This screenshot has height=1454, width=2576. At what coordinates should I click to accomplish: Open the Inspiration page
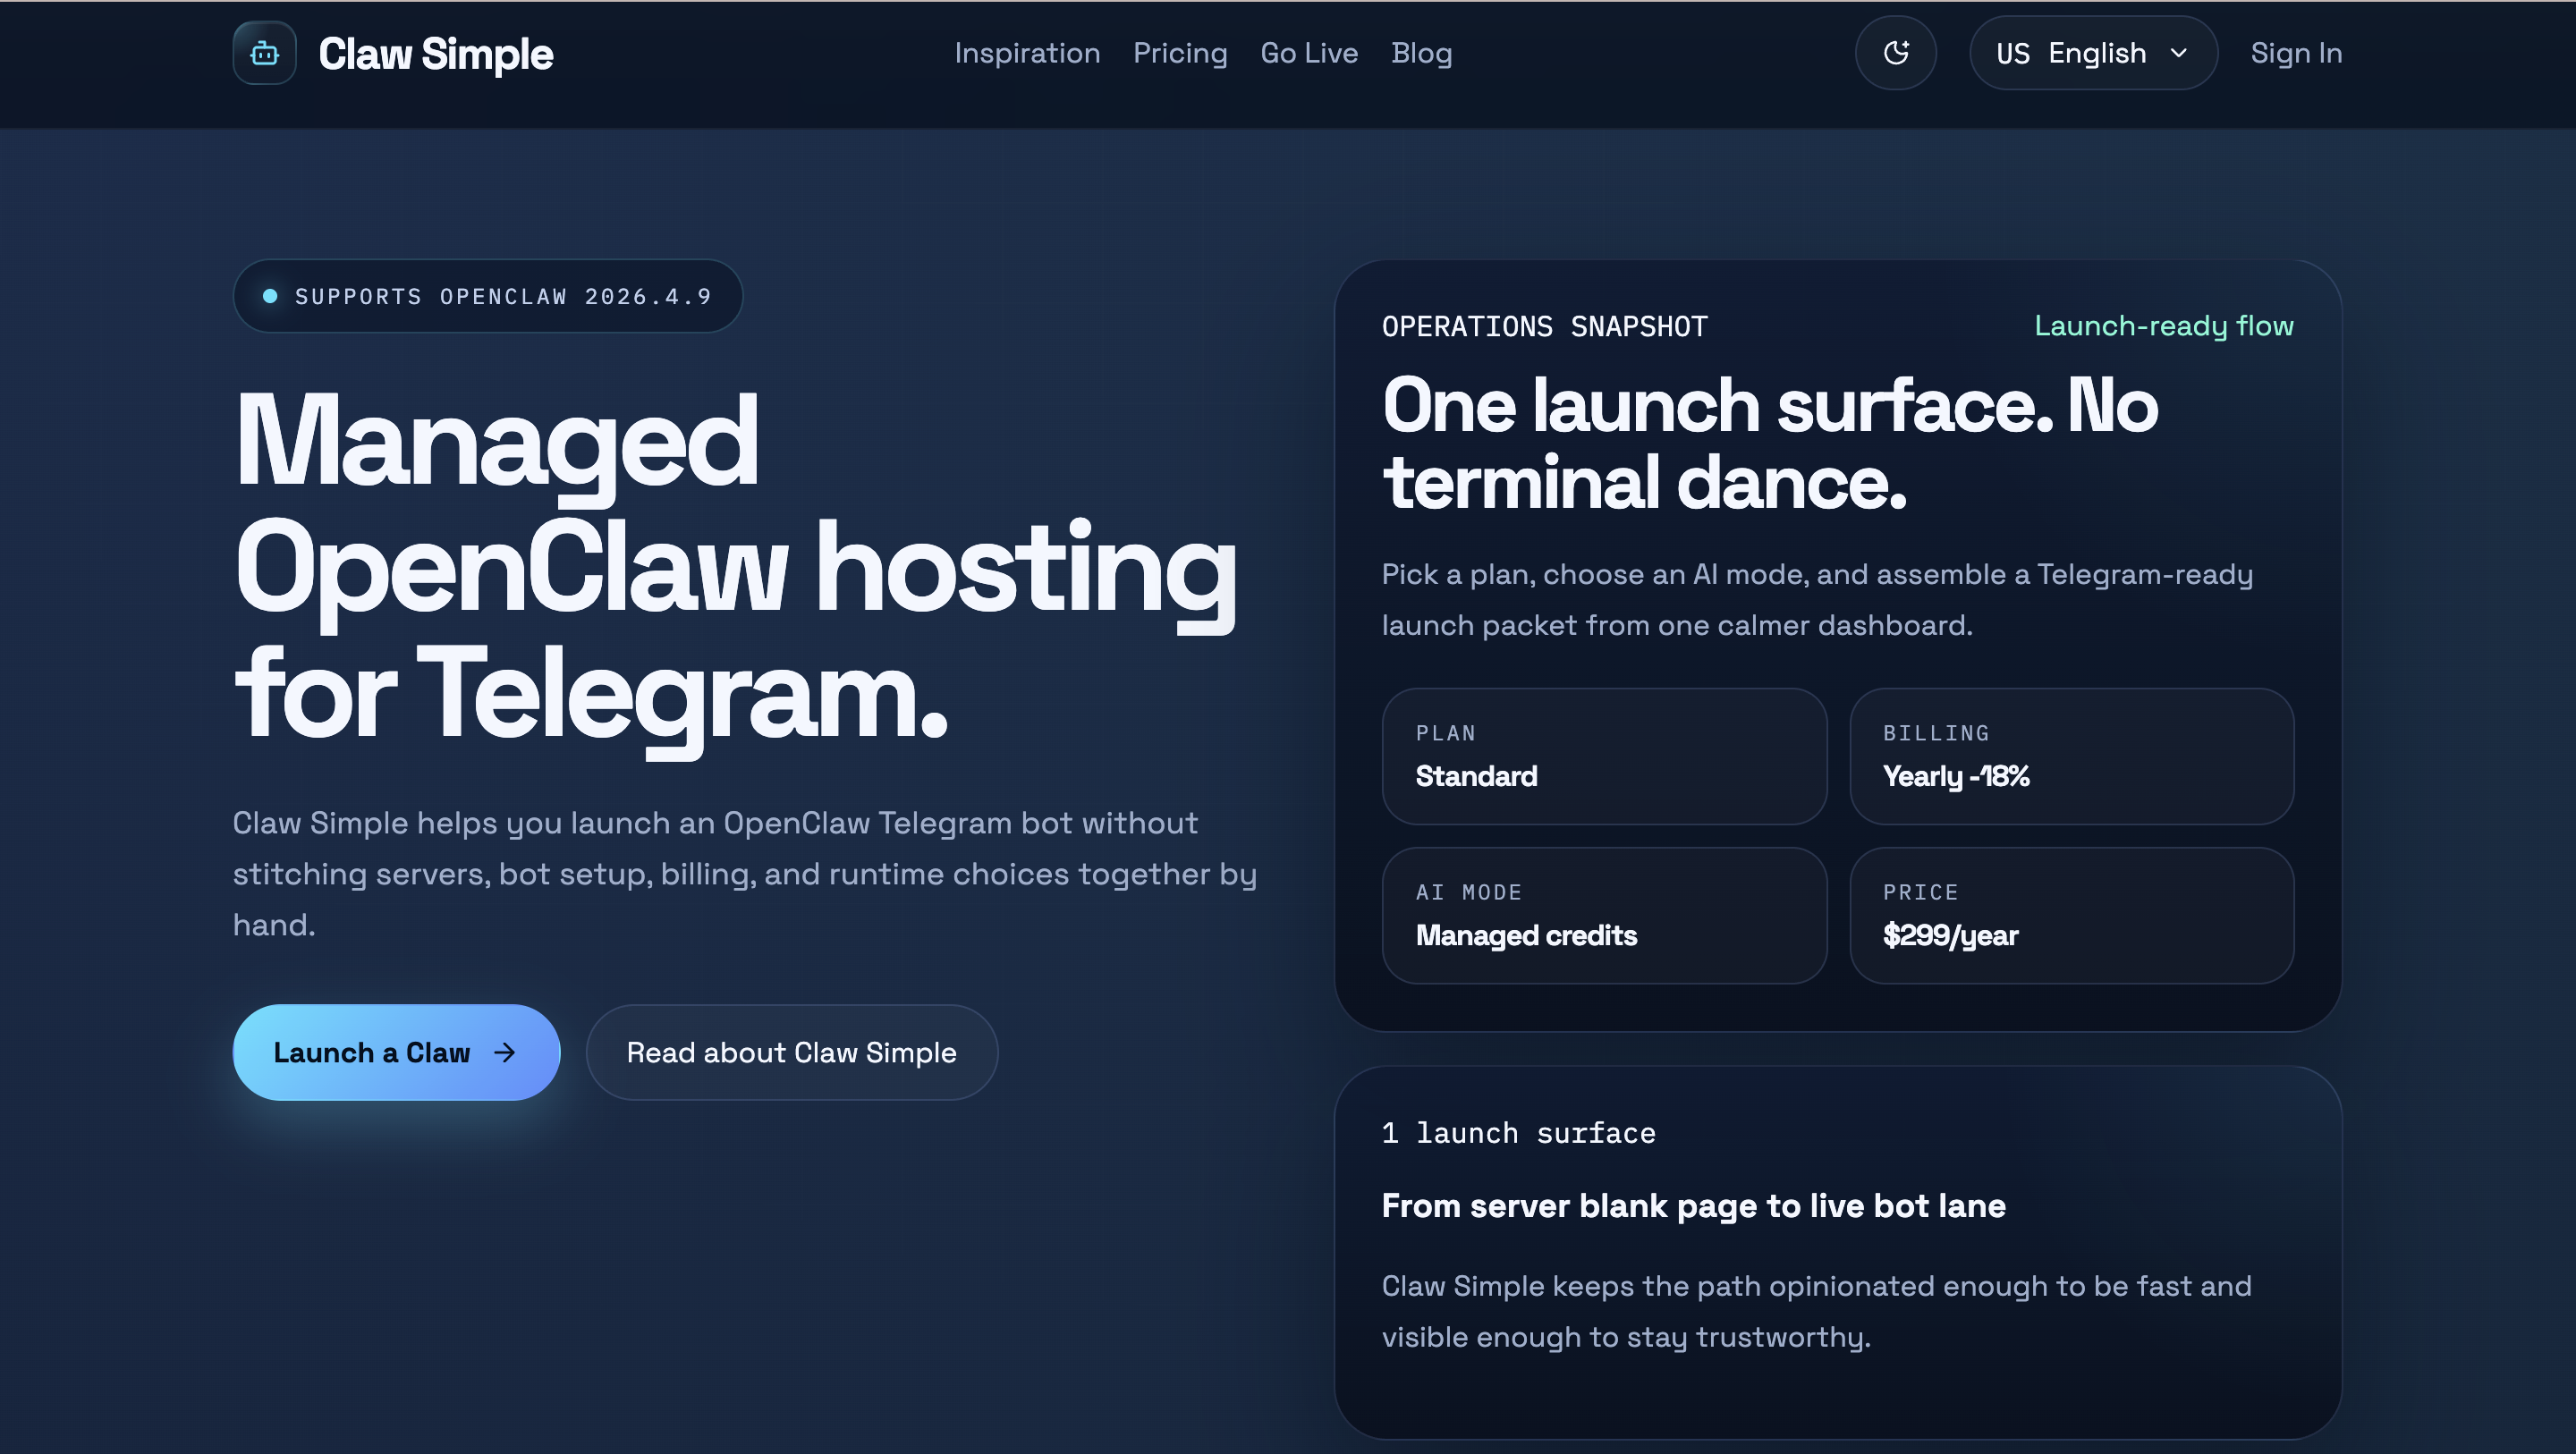click(x=1027, y=53)
